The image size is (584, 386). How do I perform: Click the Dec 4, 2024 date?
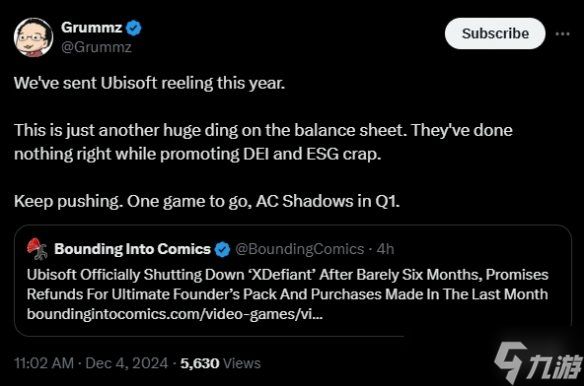pyautogui.click(x=127, y=363)
